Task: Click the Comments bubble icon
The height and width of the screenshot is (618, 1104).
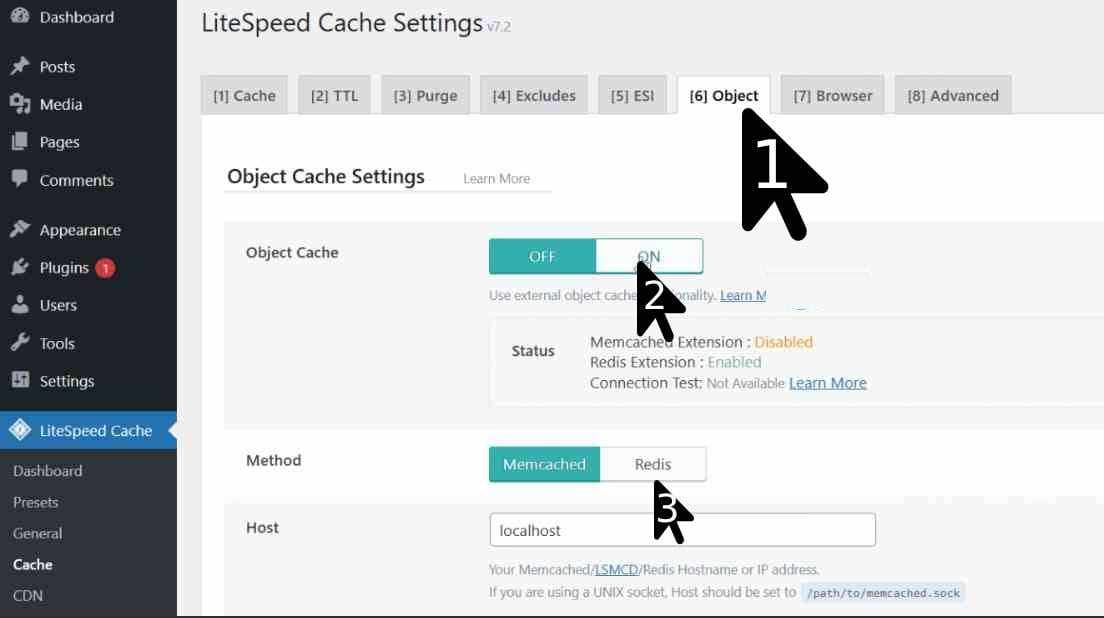Action: point(19,180)
